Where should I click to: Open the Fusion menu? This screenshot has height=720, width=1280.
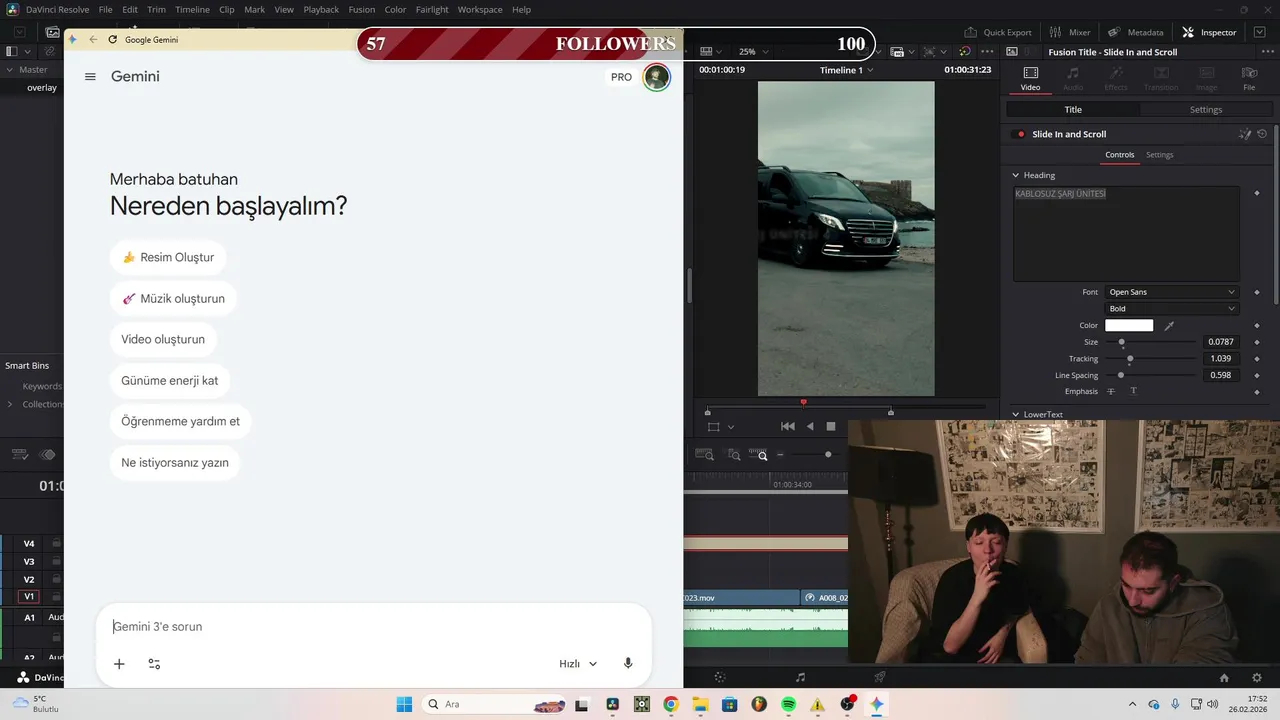[362, 9]
